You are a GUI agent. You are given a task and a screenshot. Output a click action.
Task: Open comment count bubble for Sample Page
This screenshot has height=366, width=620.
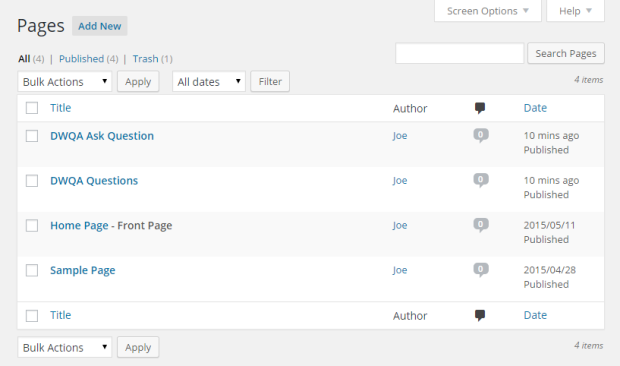[481, 270]
